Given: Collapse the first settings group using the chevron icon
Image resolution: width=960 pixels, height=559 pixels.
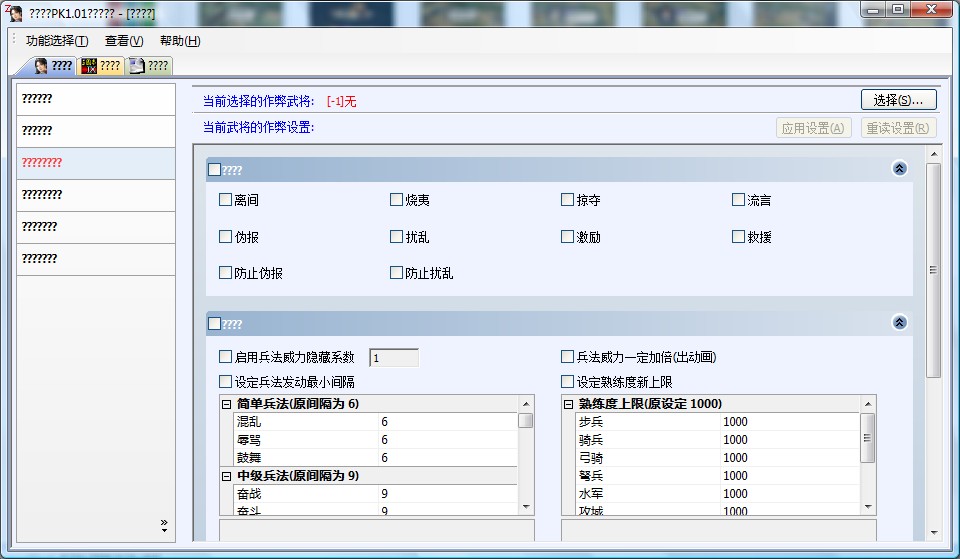Looking at the screenshot, I should pyautogui.click(x=899, y=169).
